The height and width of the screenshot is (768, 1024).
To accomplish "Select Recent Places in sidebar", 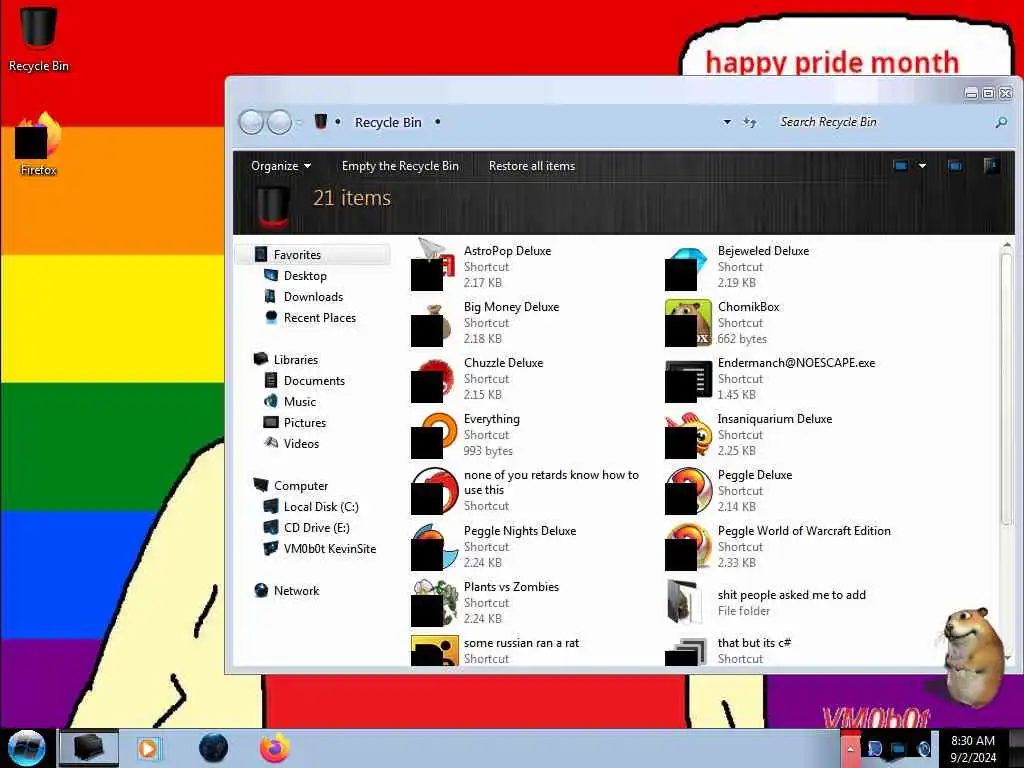I will (319, 317).
